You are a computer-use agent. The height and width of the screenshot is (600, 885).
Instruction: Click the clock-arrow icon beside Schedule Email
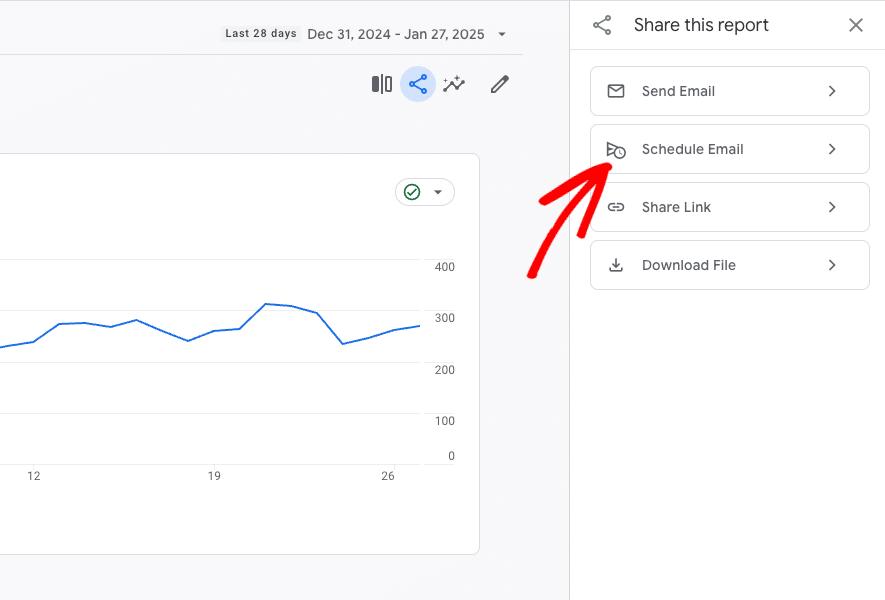pyautogui.click(x=616, y=150)
